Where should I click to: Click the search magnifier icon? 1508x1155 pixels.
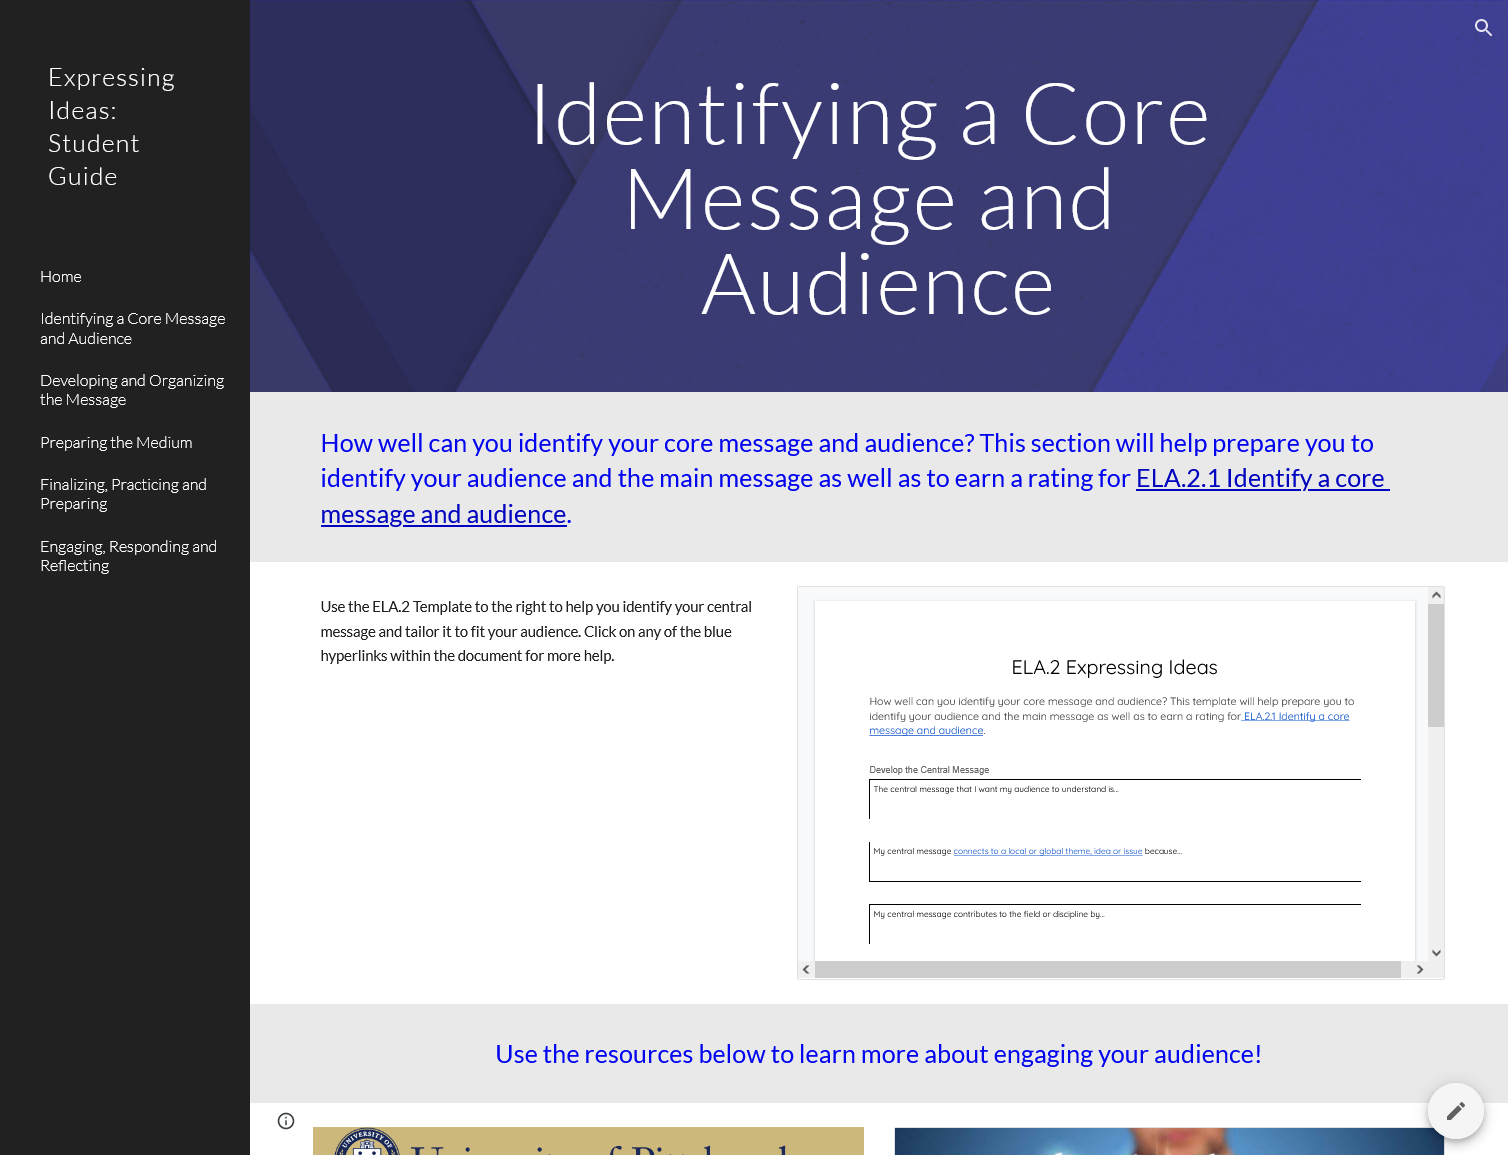[1483, 28]
